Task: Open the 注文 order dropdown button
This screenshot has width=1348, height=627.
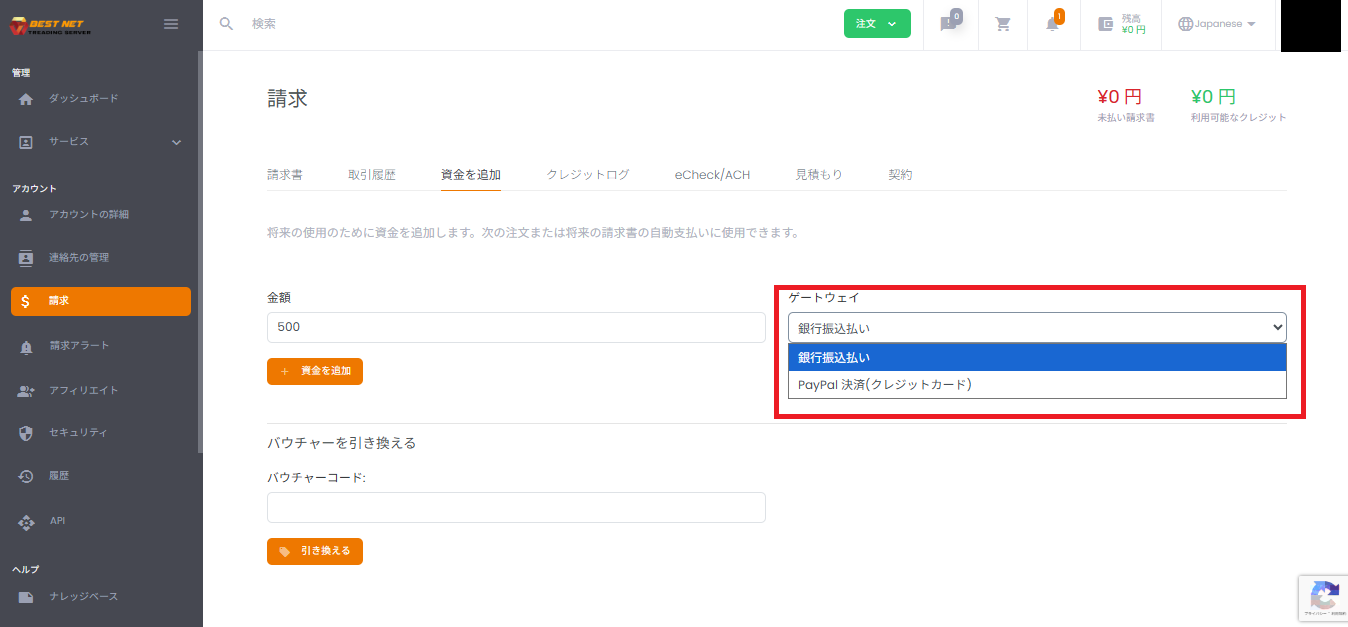Action: pos(877,23)
